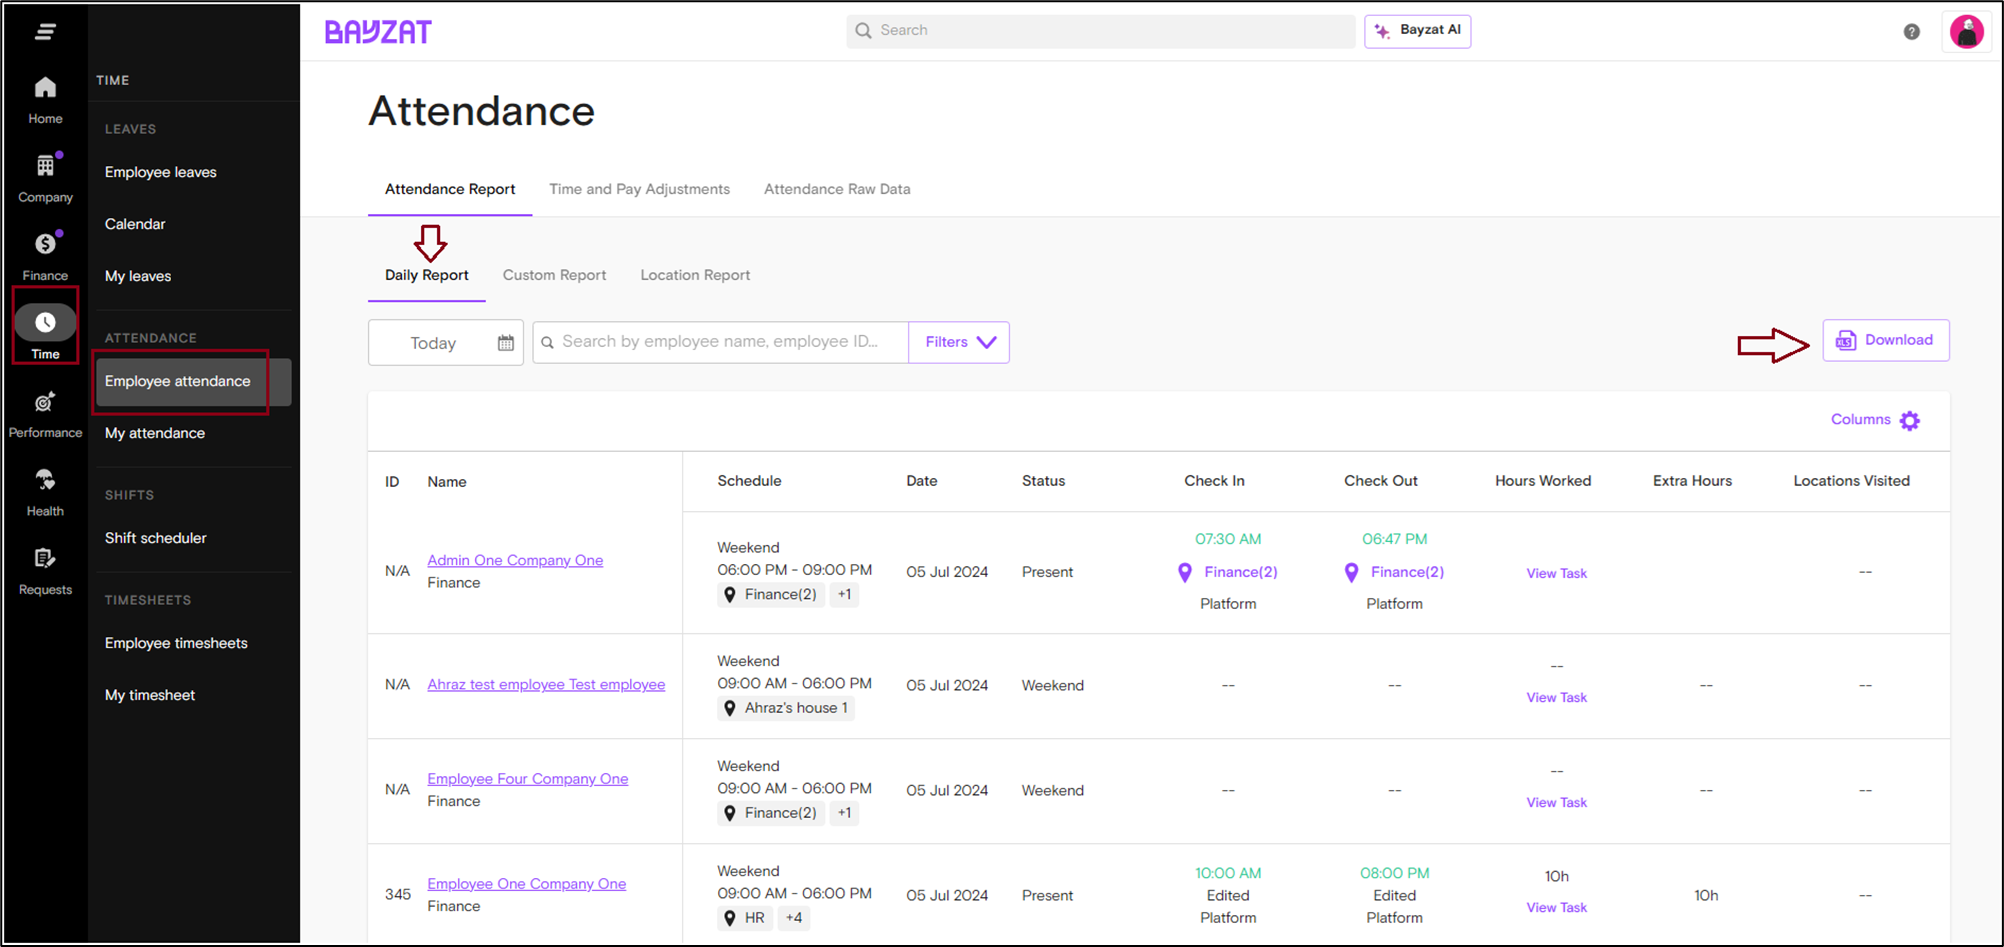Click the help question mark icon
2004x947 pixels.
pyautogui.click(x=1911, y=32)
